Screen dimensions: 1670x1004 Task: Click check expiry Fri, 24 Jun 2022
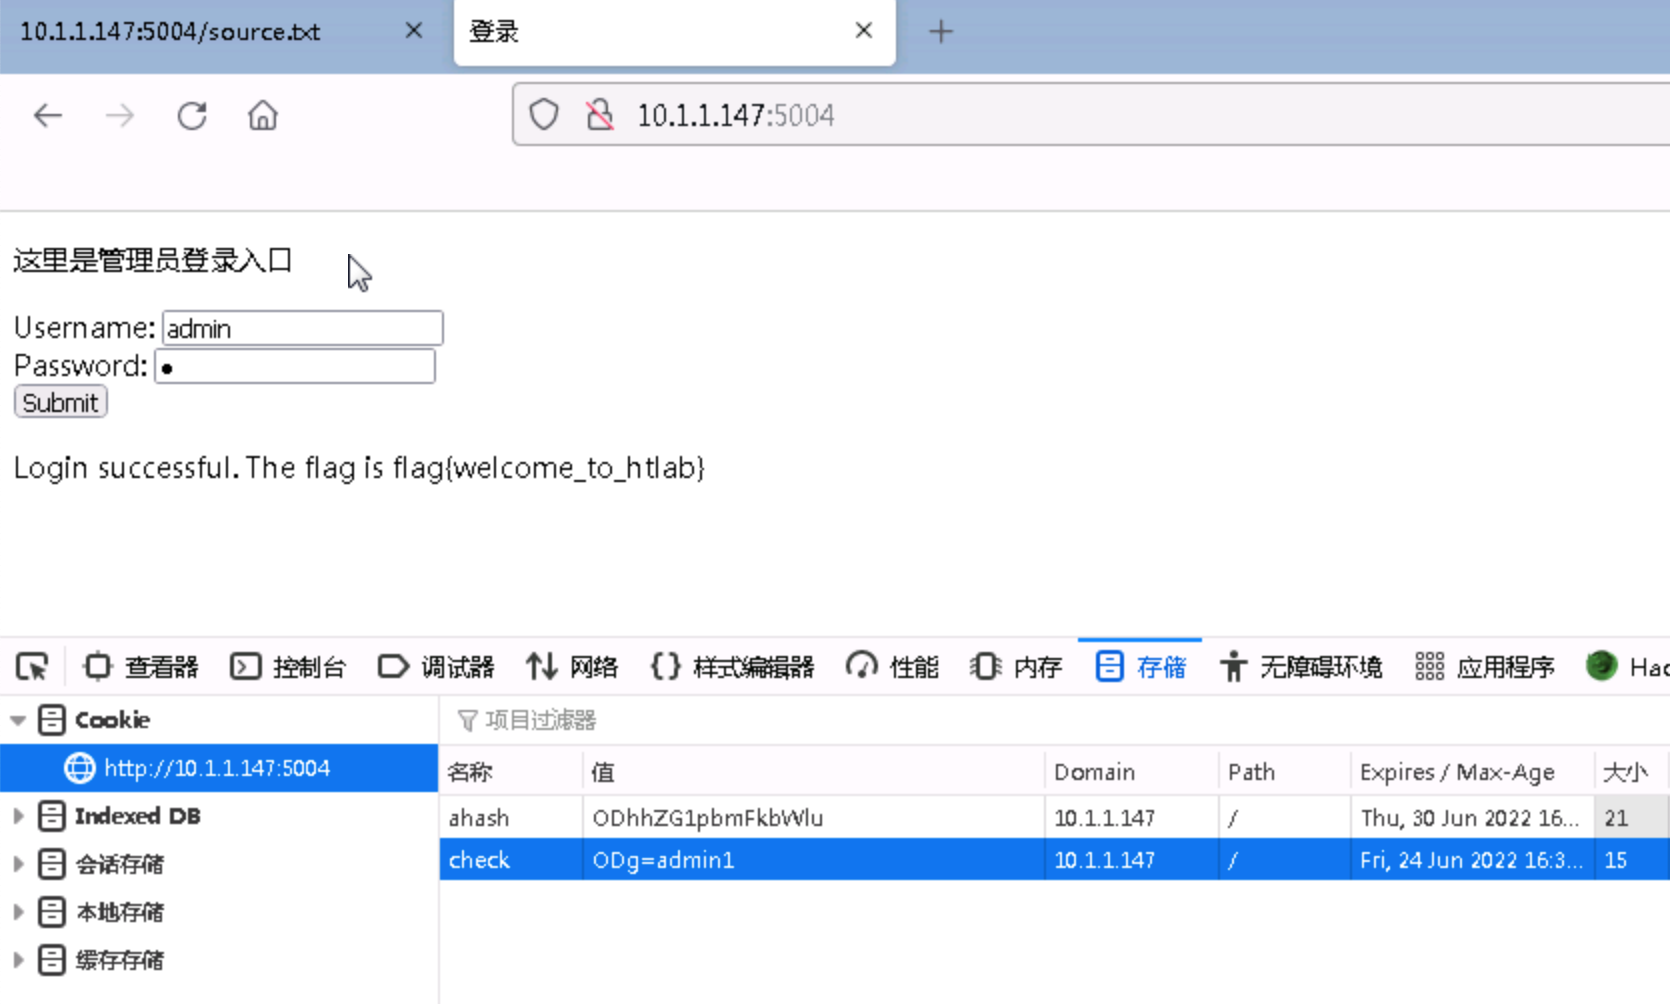coord(1472,860)
